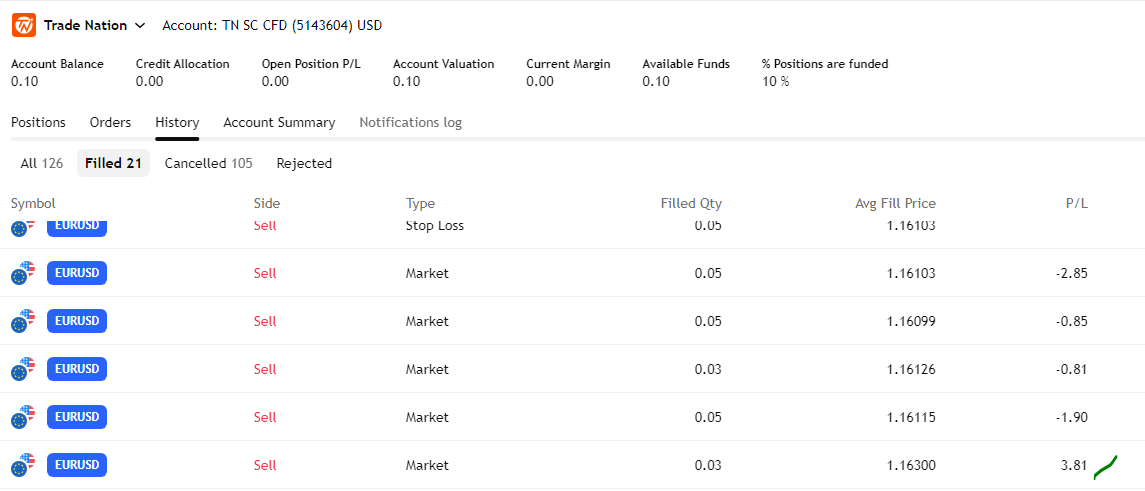Click the EUR/USD flag icon at 1.16115 row
1145x491 pixels.
23,417
